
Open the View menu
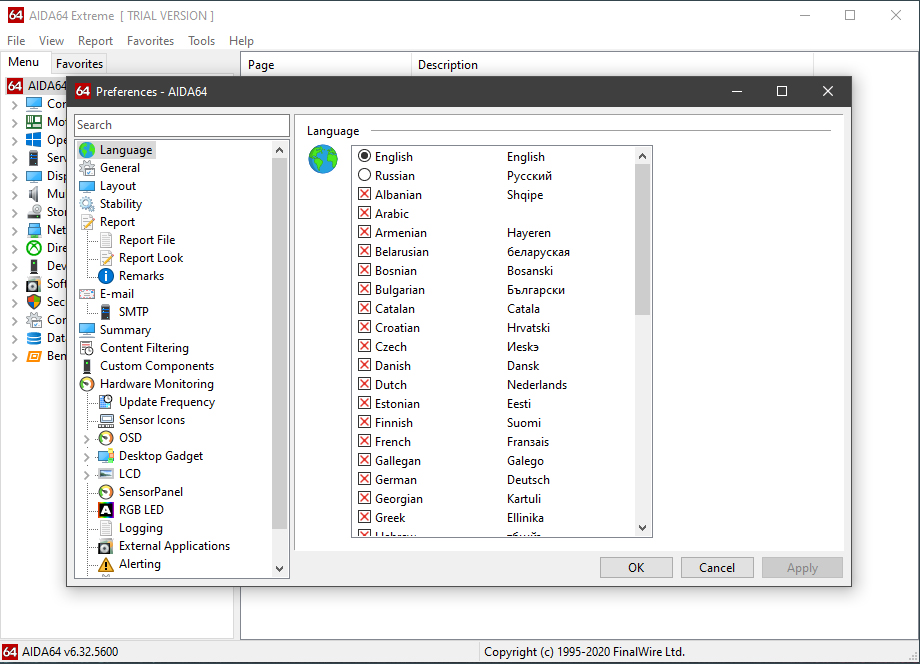click(x=51, y=40)
